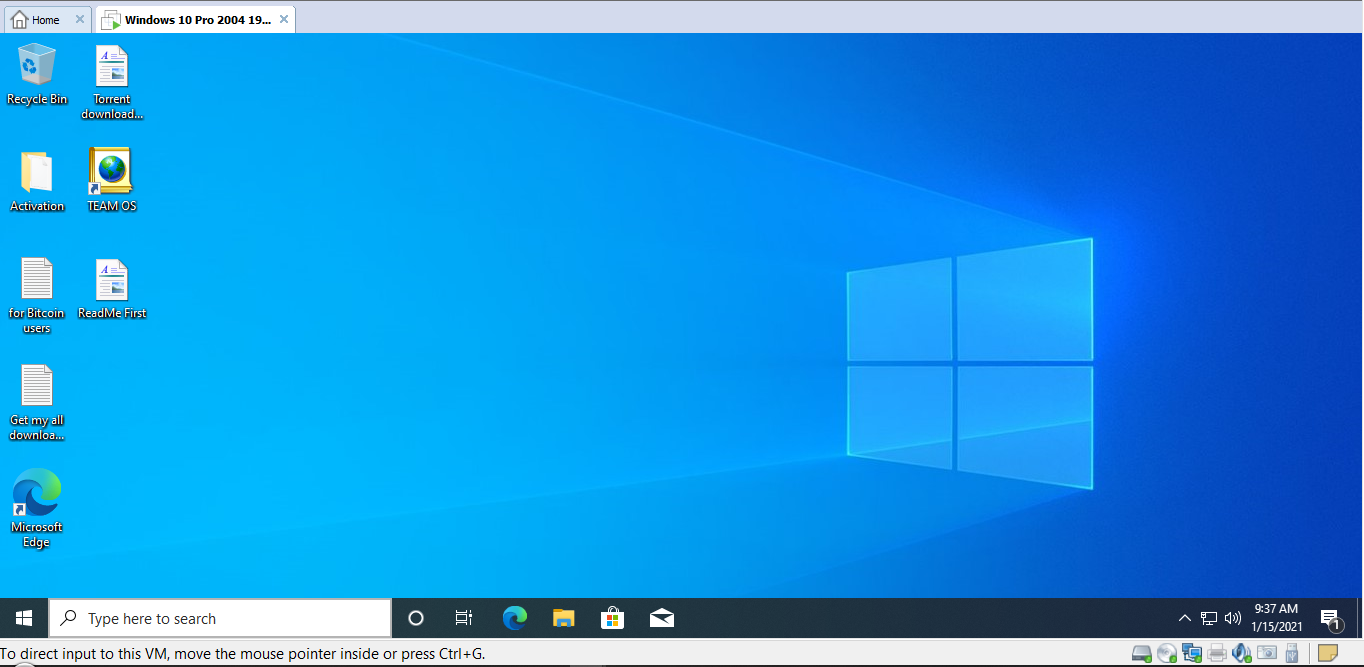Click VMware network adapter device icon
The width and height of the screenshot is (1364, 667).
click(1192, 653)
